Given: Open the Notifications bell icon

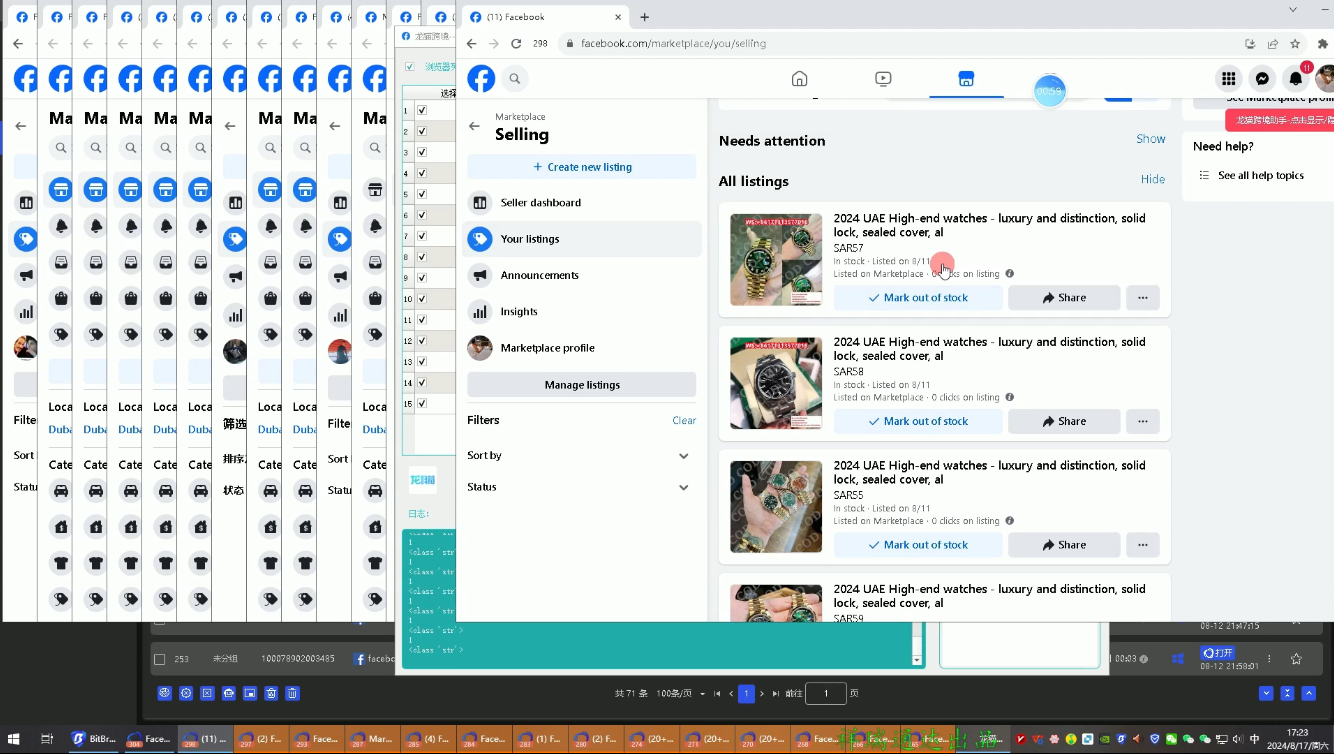Looking at the screenshot, I should (x=1295, y=78).
